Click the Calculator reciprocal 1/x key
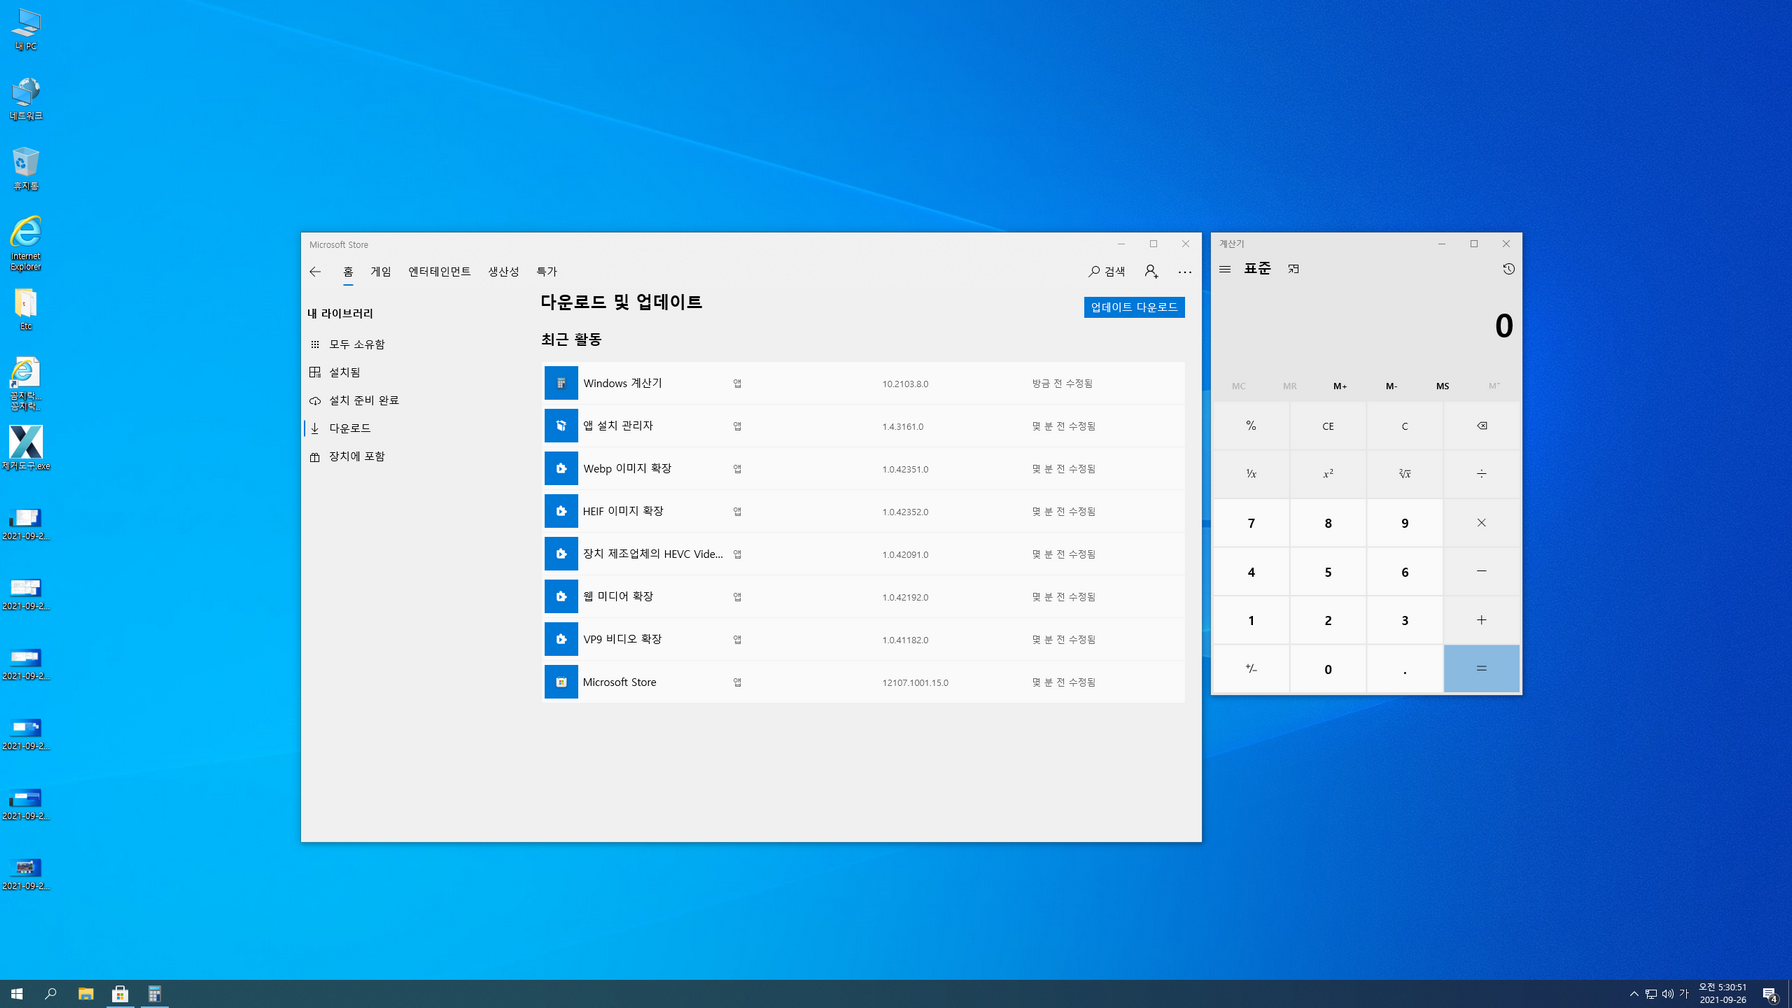Image resolution: width=1792 pixels, height=1008 pixels. point(1251,474)
